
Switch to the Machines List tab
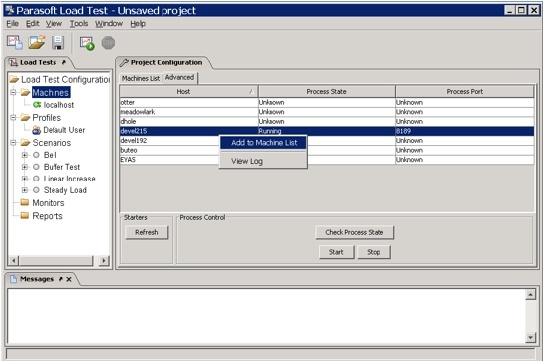(x=141, y=79)
